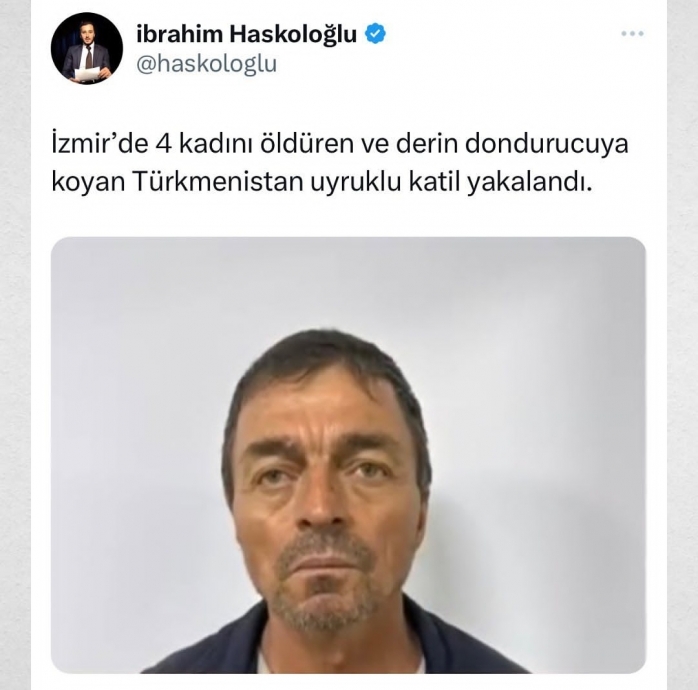Click the word "dondurucuya" in the tweet
The height and width of the screenshot is (690, 698).
tap(547, 144)
